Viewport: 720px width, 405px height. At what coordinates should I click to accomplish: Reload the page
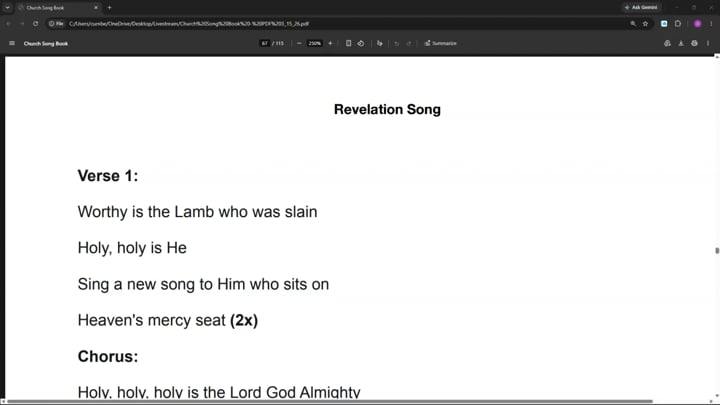35,23
